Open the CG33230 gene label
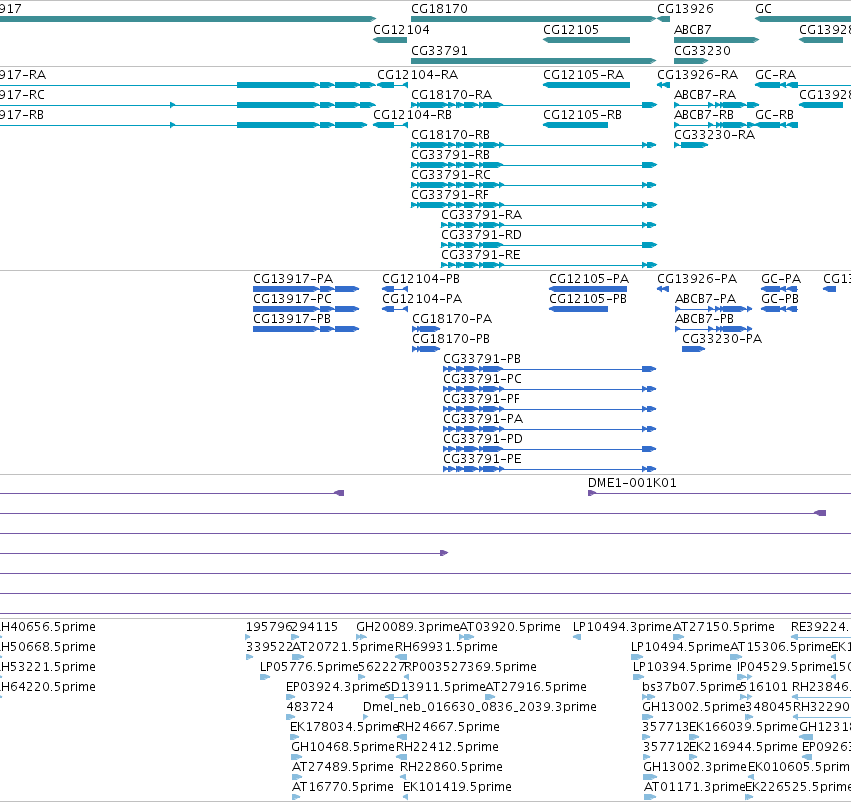The width and height of the screenshot is (851, 802). [702, 50]
